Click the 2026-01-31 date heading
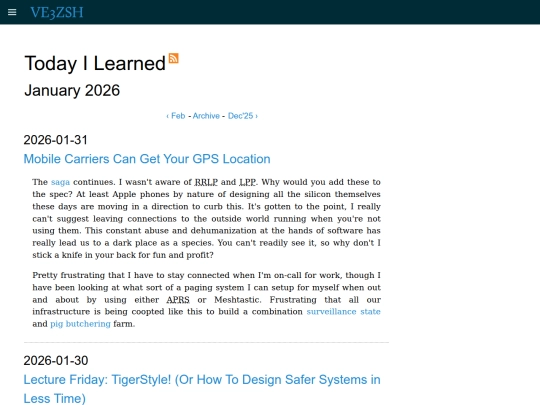The width and height of the screenshot is (540, 405). click(x=55, y=140)
